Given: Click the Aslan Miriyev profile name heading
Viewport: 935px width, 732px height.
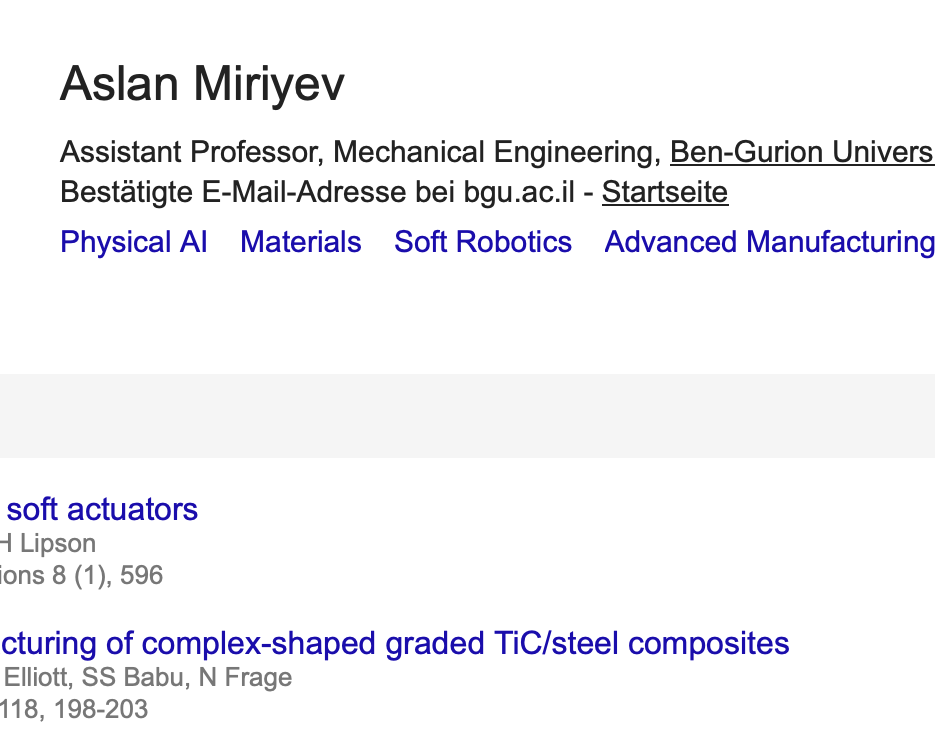Looking at the screenshot, I should point(202,83).
